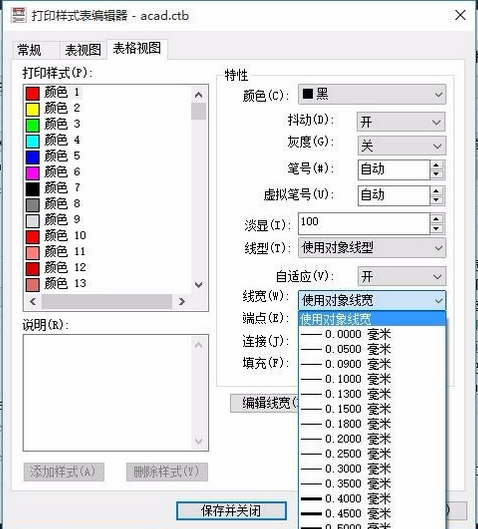Decrease 笔号 with down spinner

coord(437,174)
